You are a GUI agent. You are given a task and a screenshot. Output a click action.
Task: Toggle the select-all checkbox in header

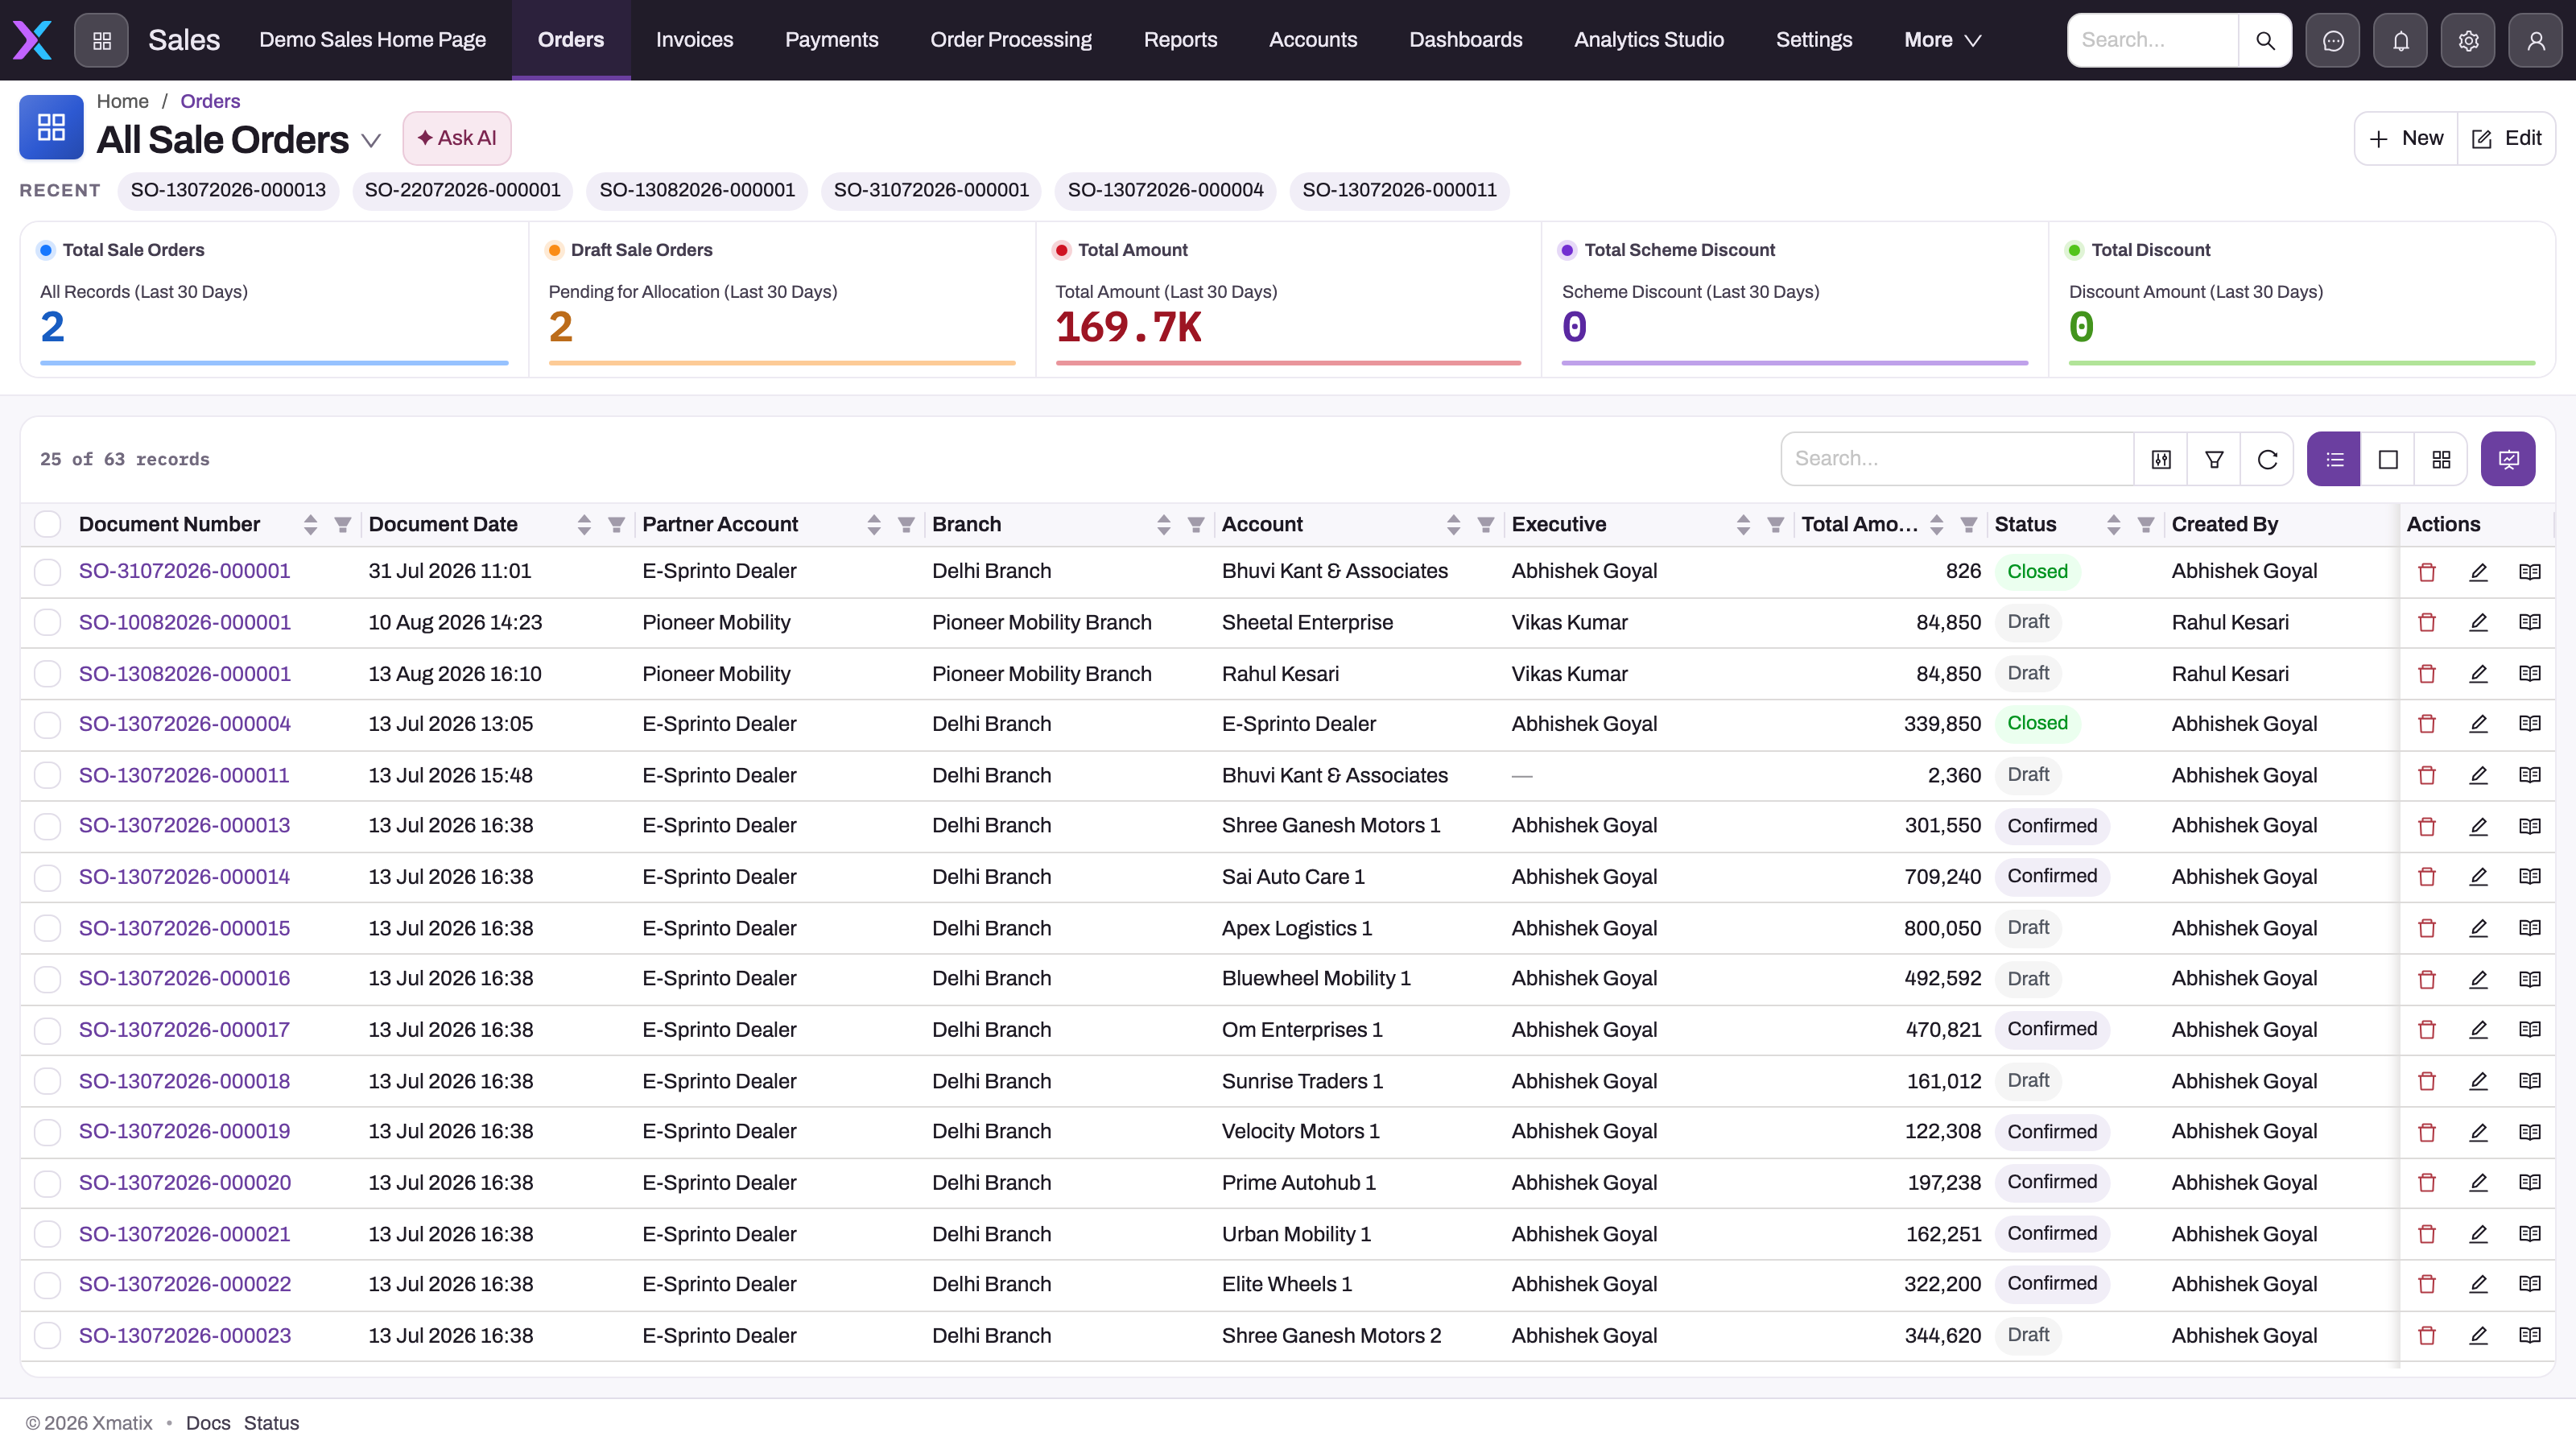[x=47, y=524]
